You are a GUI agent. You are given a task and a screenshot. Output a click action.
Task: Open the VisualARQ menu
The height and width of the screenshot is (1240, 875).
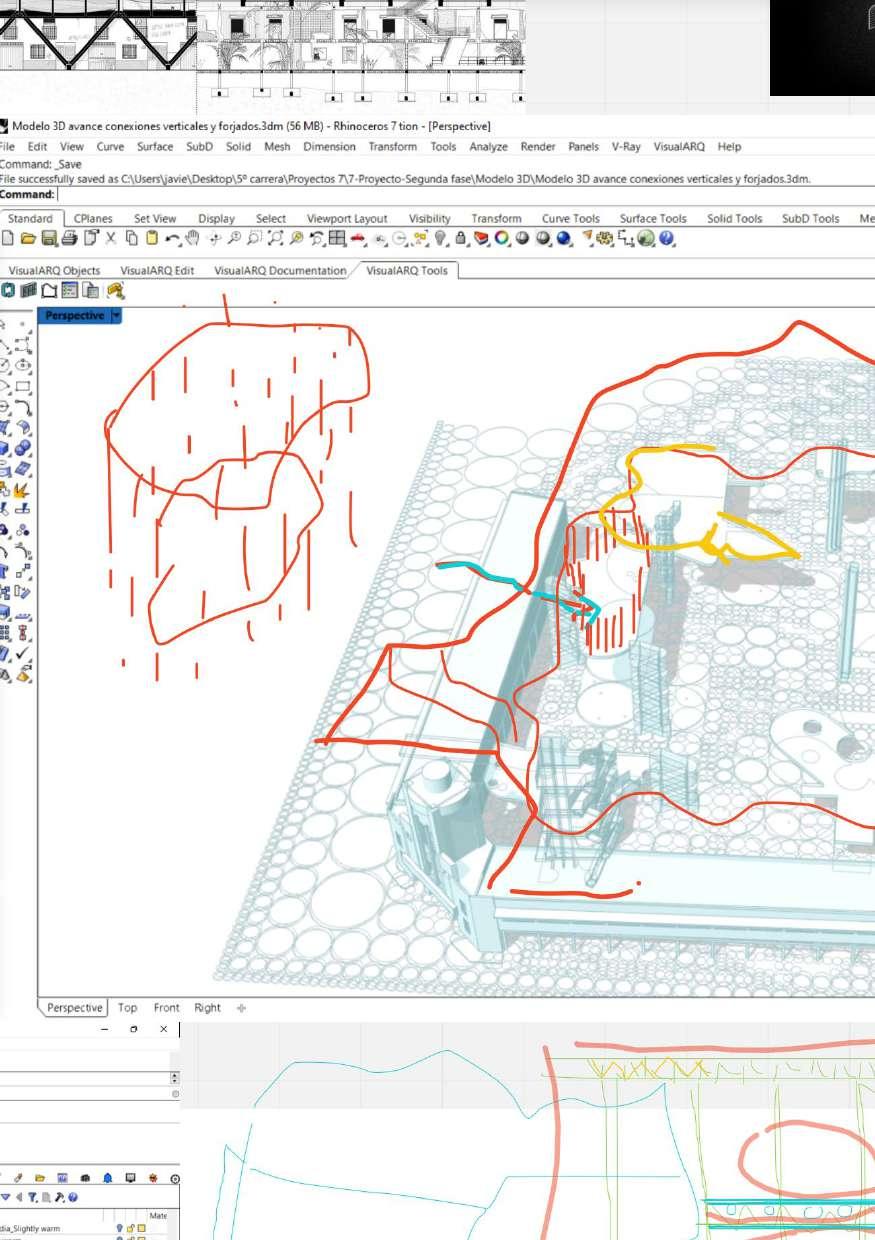point(679,146)
